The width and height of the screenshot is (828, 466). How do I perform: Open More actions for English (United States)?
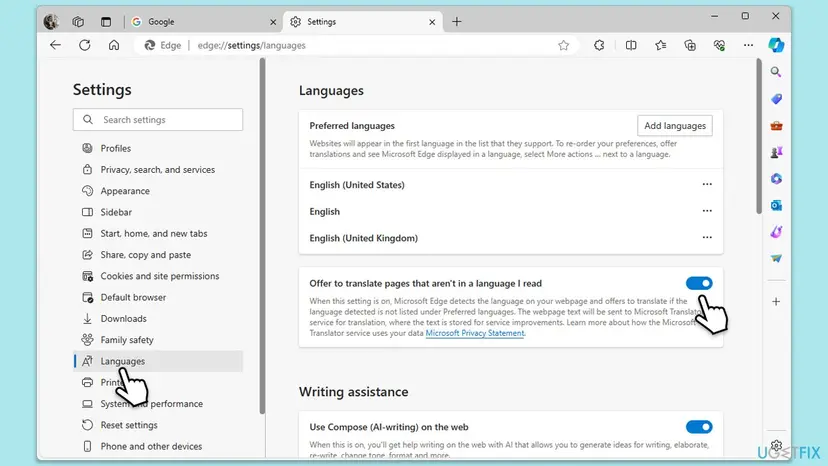[x=707, y=184]
